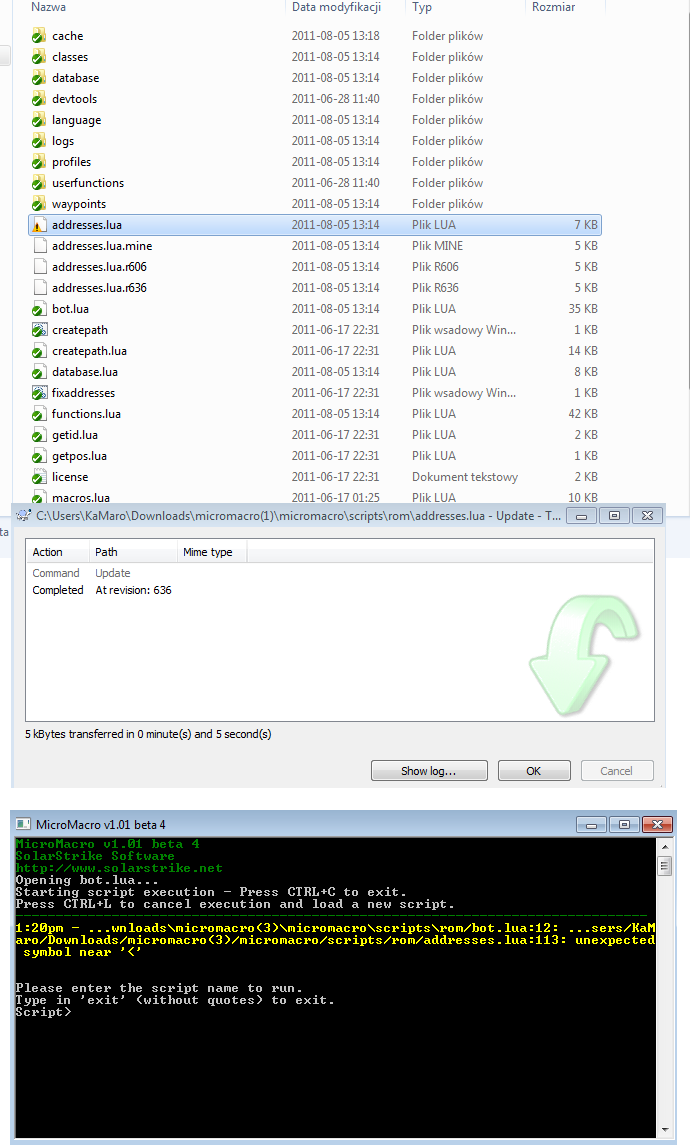Image resolution: width=690 pixels, height=1145 pixels.
Task: Click the createpath batch file icon
Action: point(39,330)
